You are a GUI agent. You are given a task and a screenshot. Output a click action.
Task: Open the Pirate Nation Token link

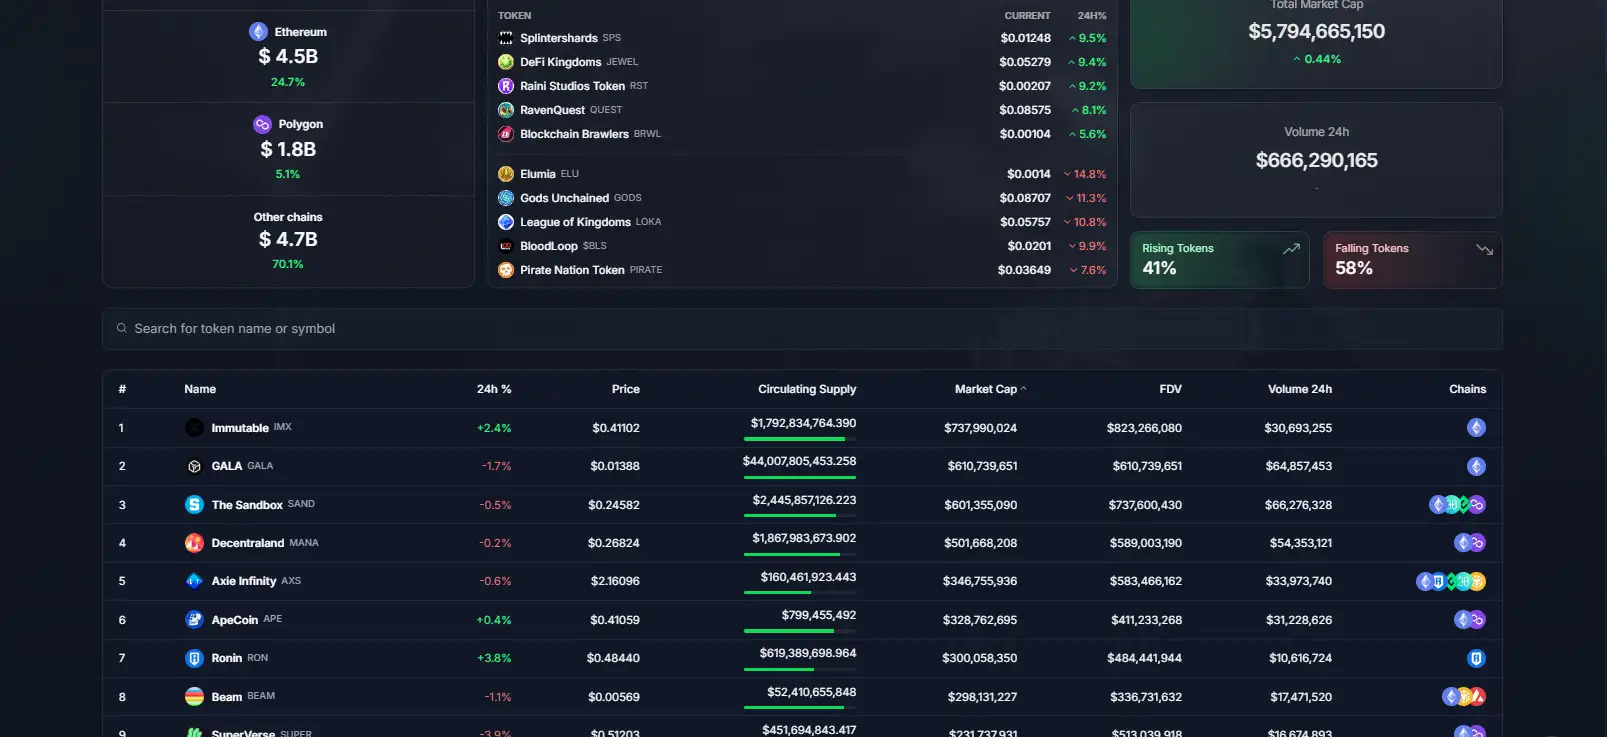click(x=572, y=270)
